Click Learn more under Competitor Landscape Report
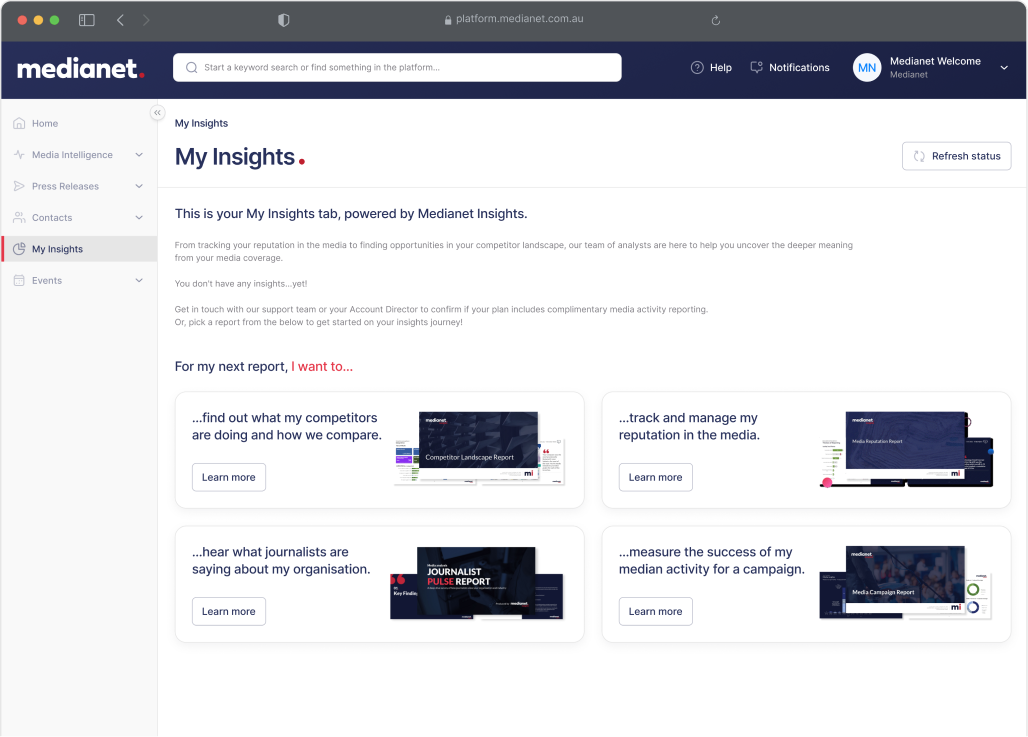Viewport: 1028px width, 737px height. [228, 477]
